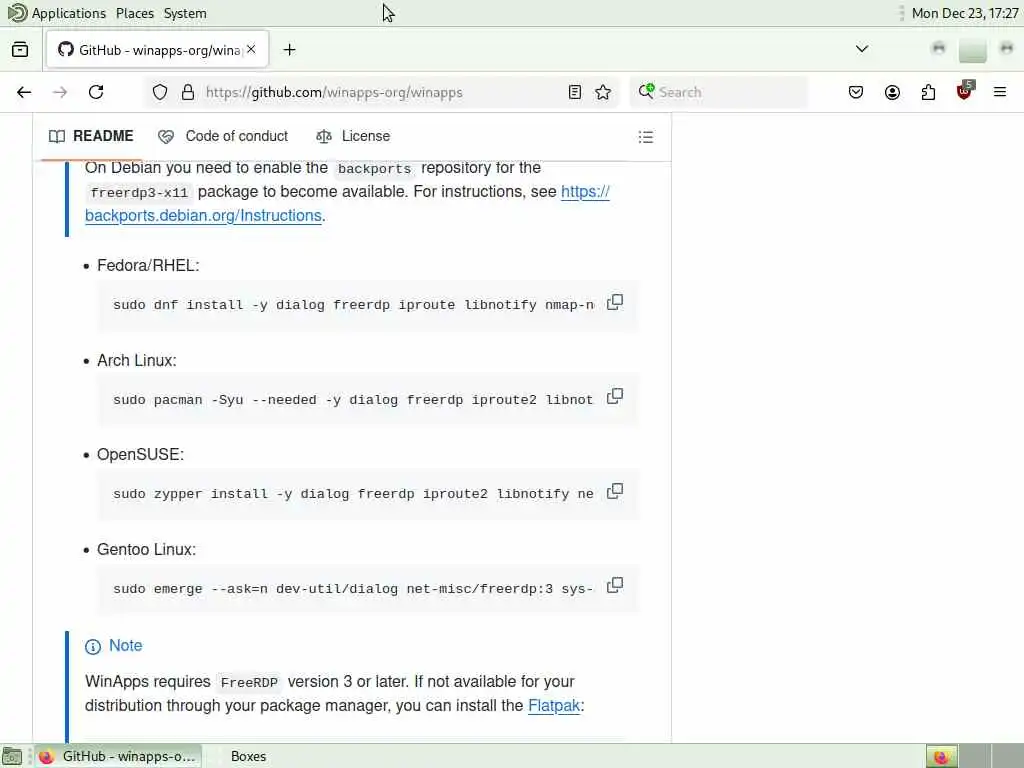Image resolution: width=1024 pixels, height=768 pixels.
Task: Switch to the License tab
Action: (353, 136)
